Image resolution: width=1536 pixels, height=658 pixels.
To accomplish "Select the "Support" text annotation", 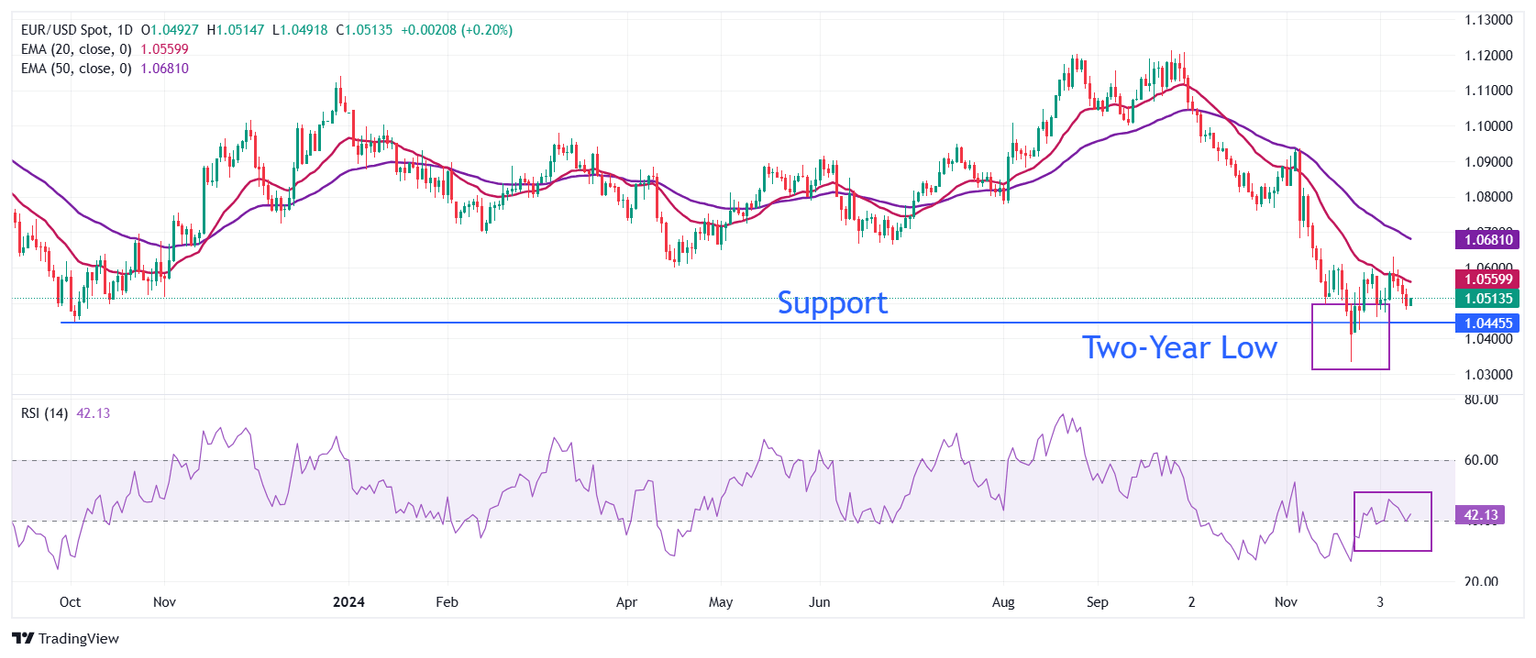I will click(x=832, y=302).
